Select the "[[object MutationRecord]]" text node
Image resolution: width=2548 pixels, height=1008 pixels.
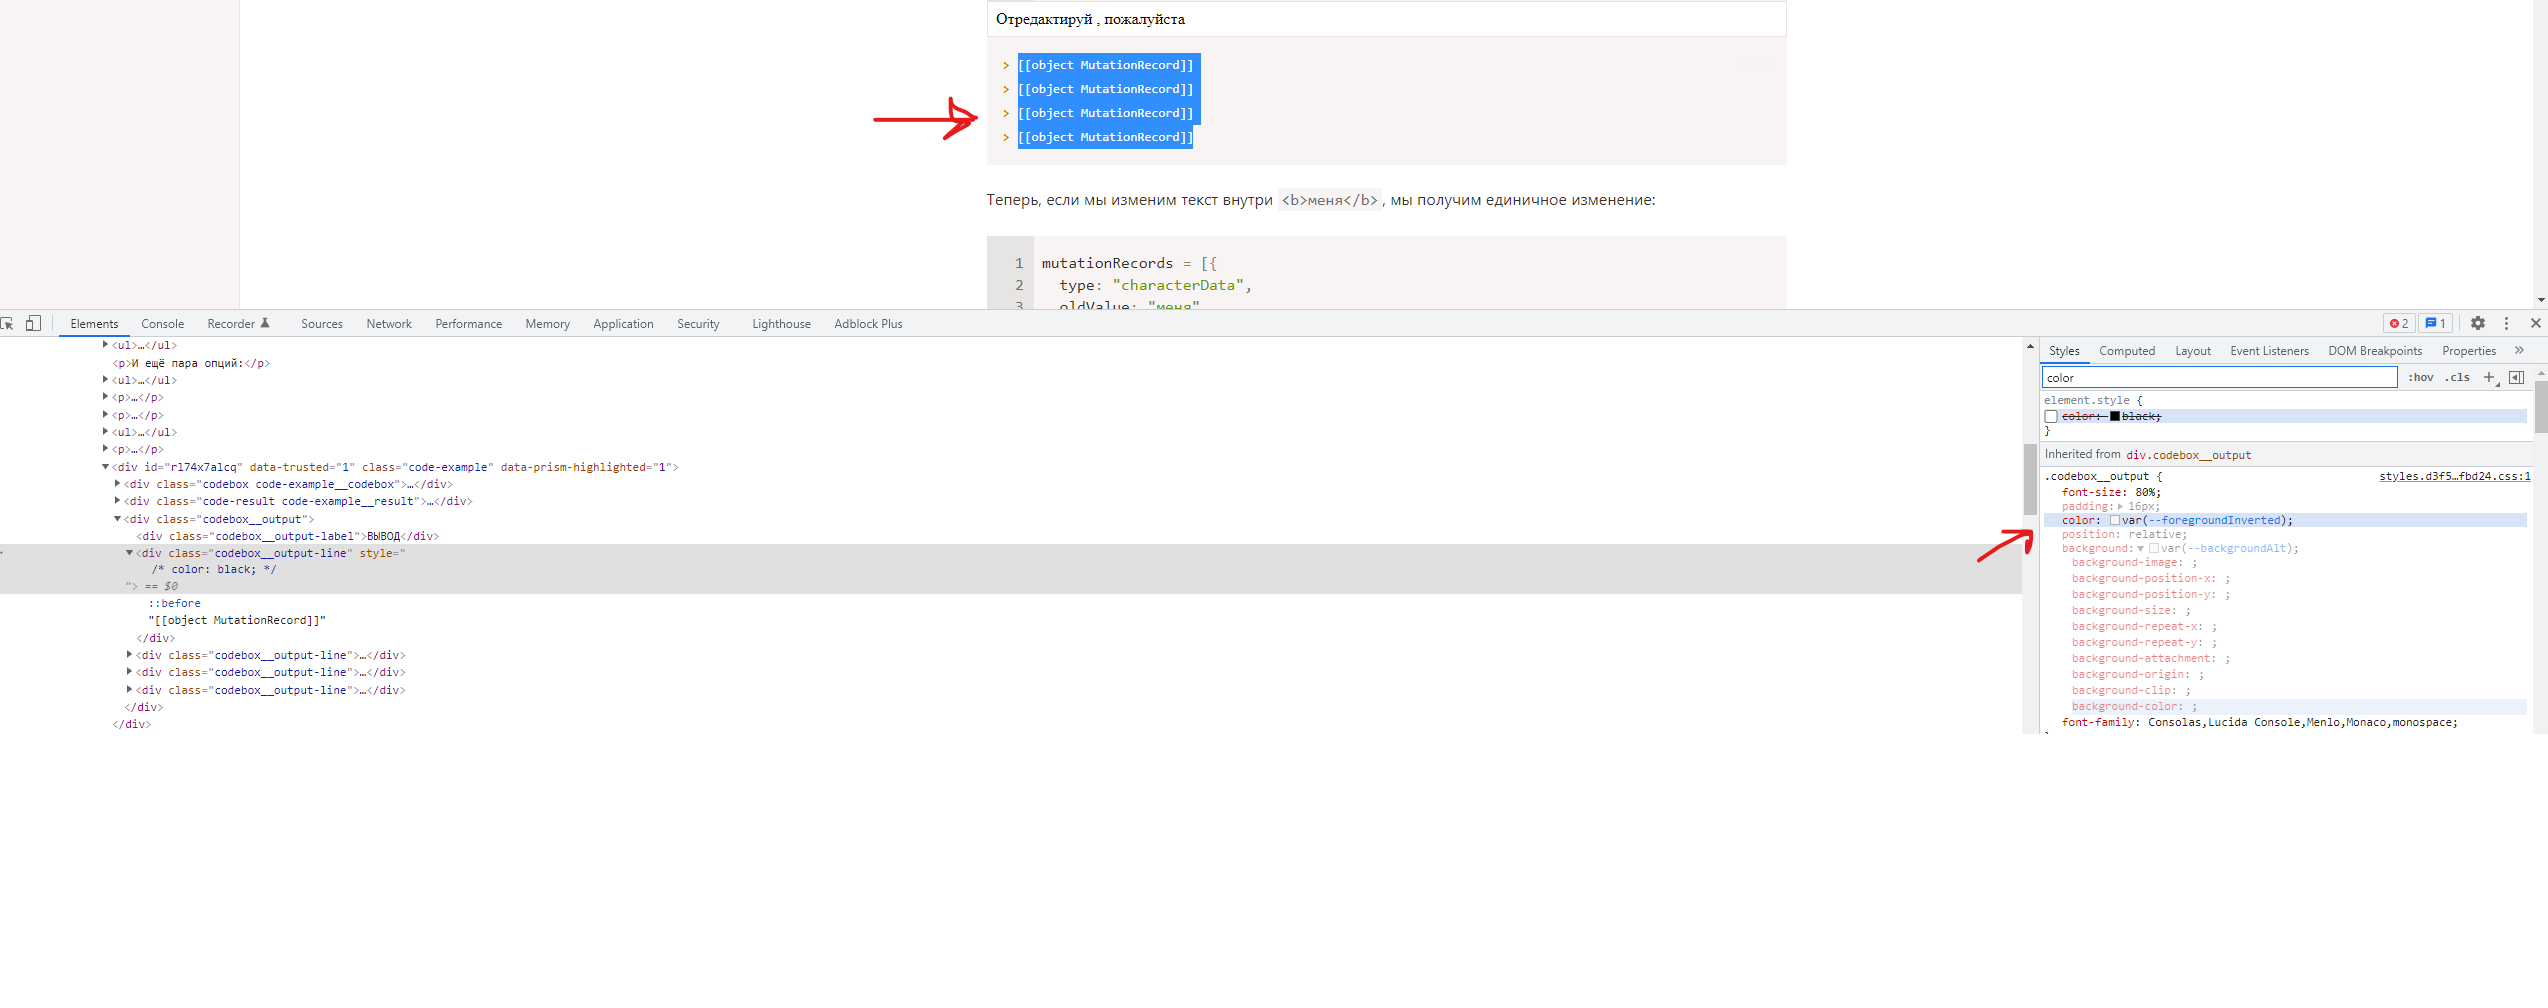(237, 620)
